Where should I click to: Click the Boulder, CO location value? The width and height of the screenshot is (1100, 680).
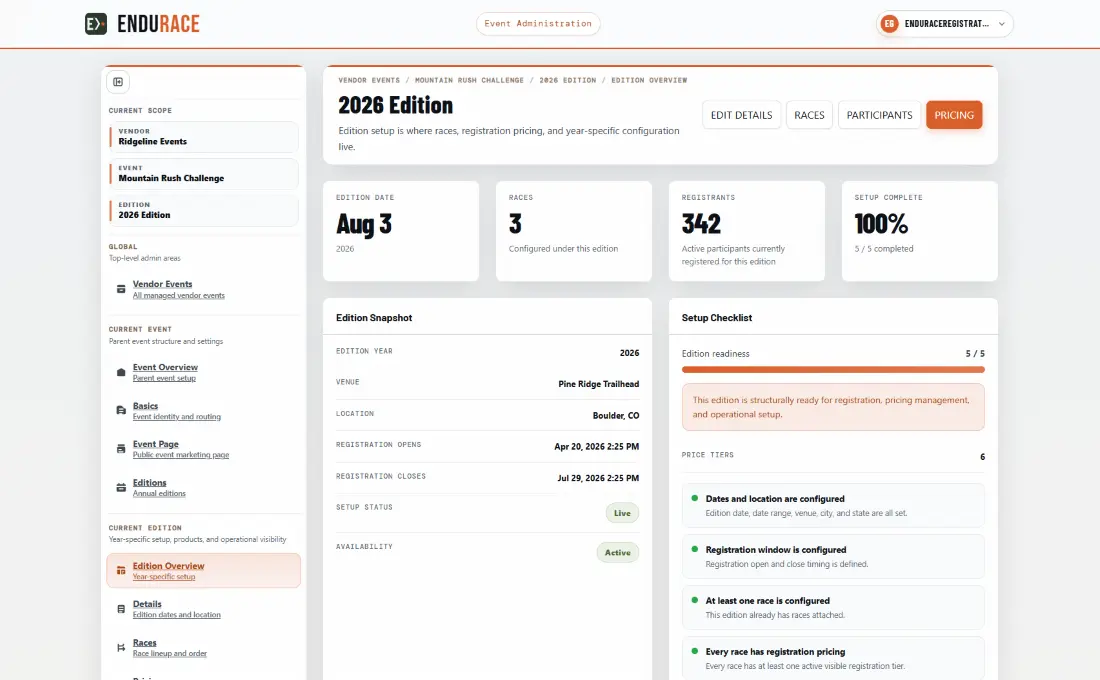[x=616, y=415]
